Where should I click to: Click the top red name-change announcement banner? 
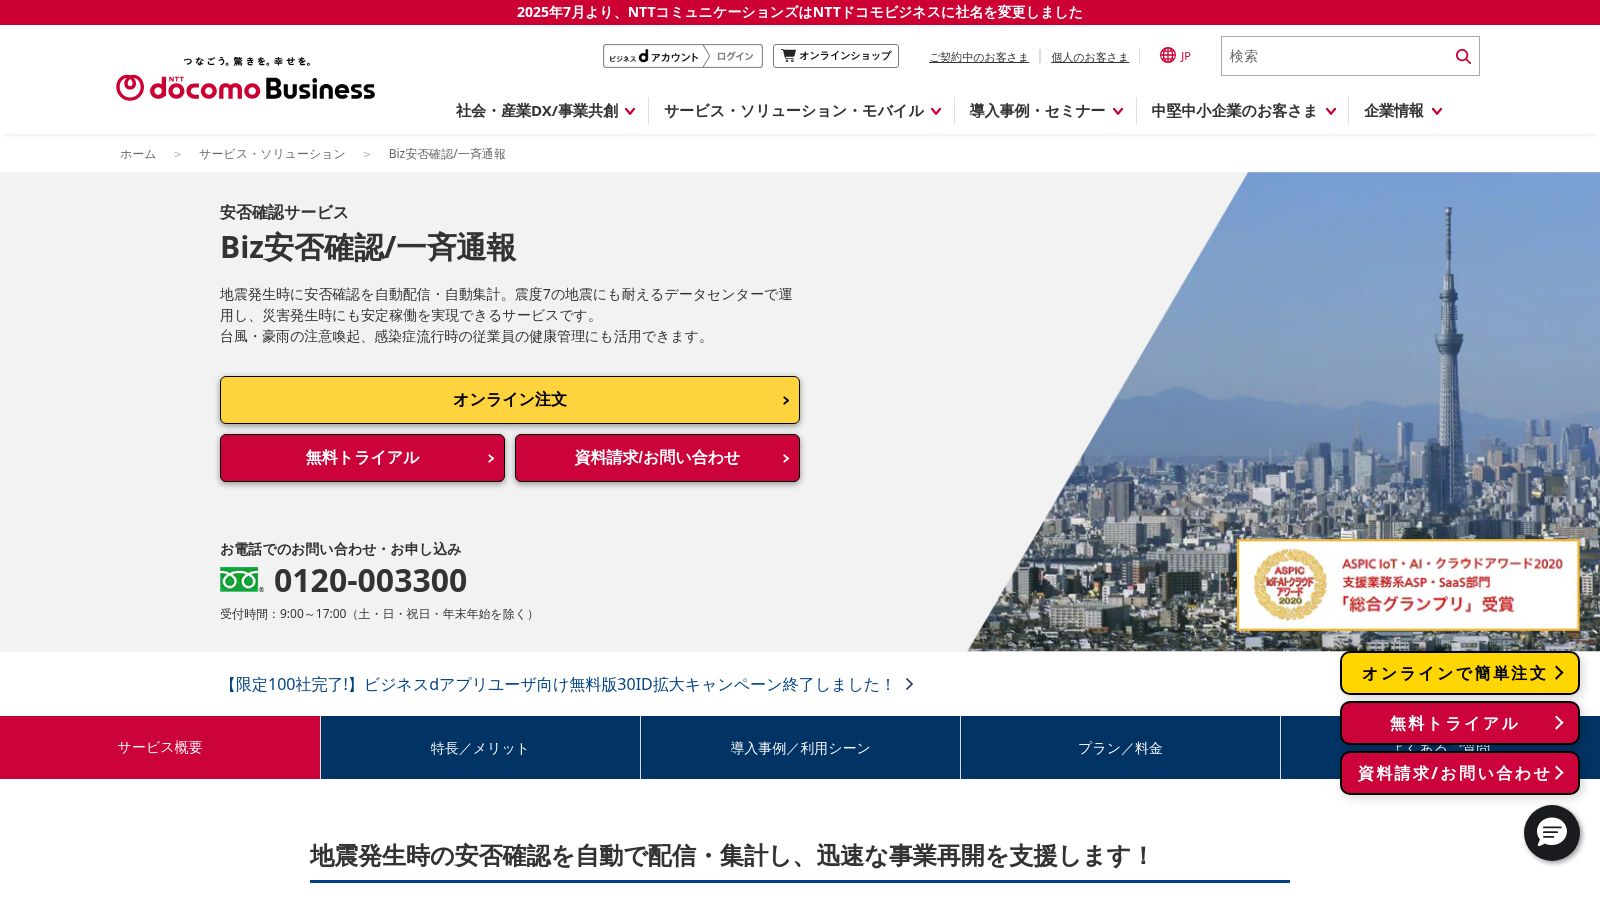pyautogui.click(x=800, y=12)
